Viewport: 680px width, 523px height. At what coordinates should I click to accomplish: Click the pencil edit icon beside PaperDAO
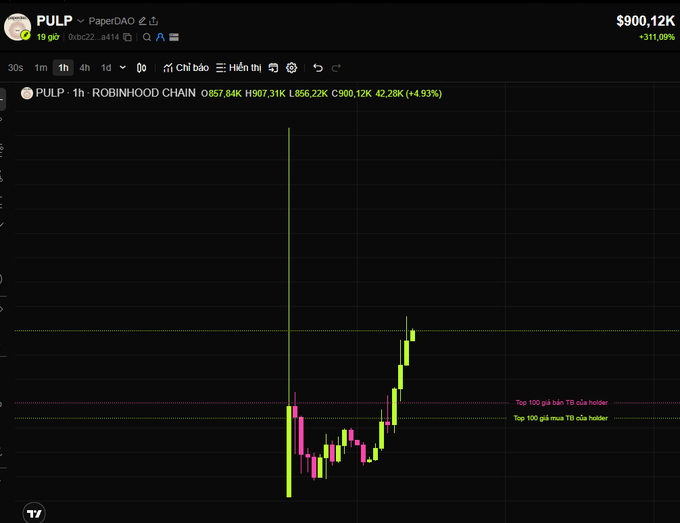(142, 21)
